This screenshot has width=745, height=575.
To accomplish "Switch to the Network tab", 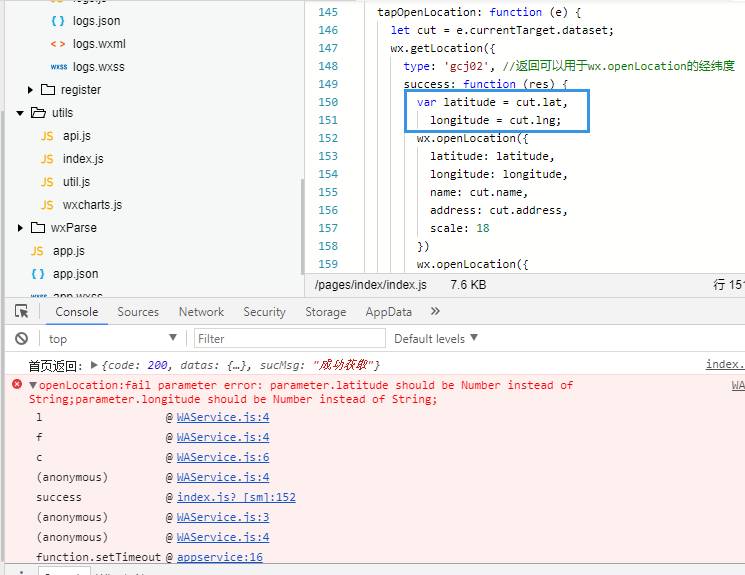I will click(201, 312).
